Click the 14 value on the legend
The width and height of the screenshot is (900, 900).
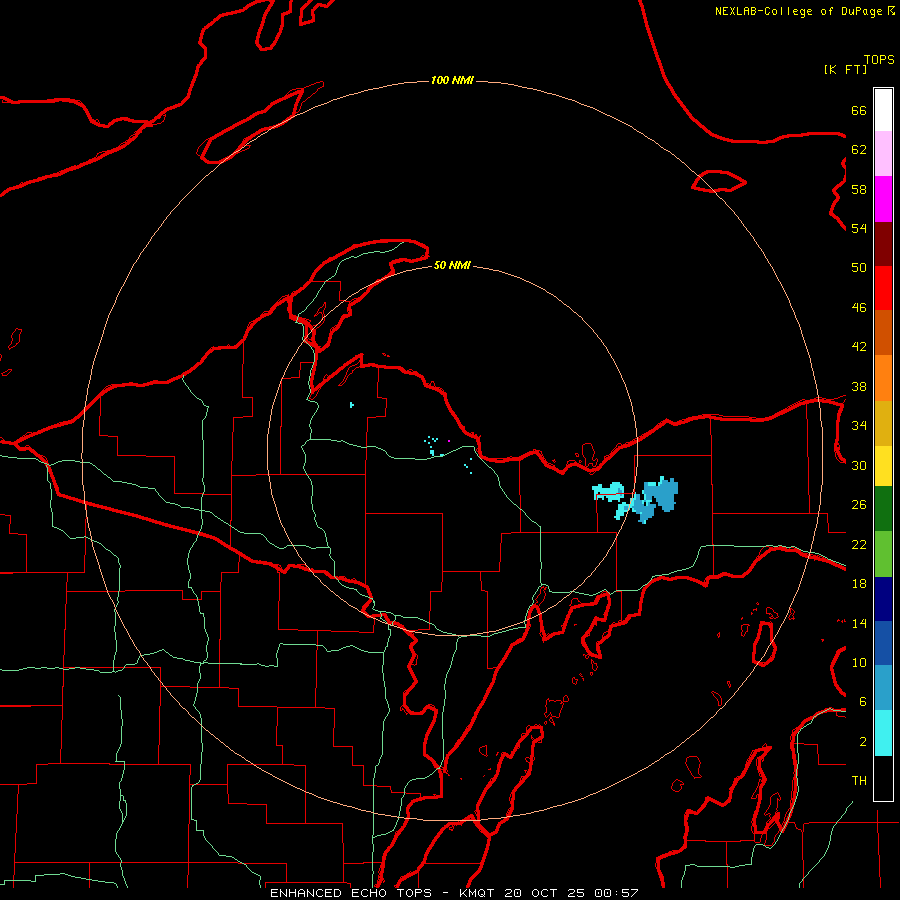click(x=859, y=623)
